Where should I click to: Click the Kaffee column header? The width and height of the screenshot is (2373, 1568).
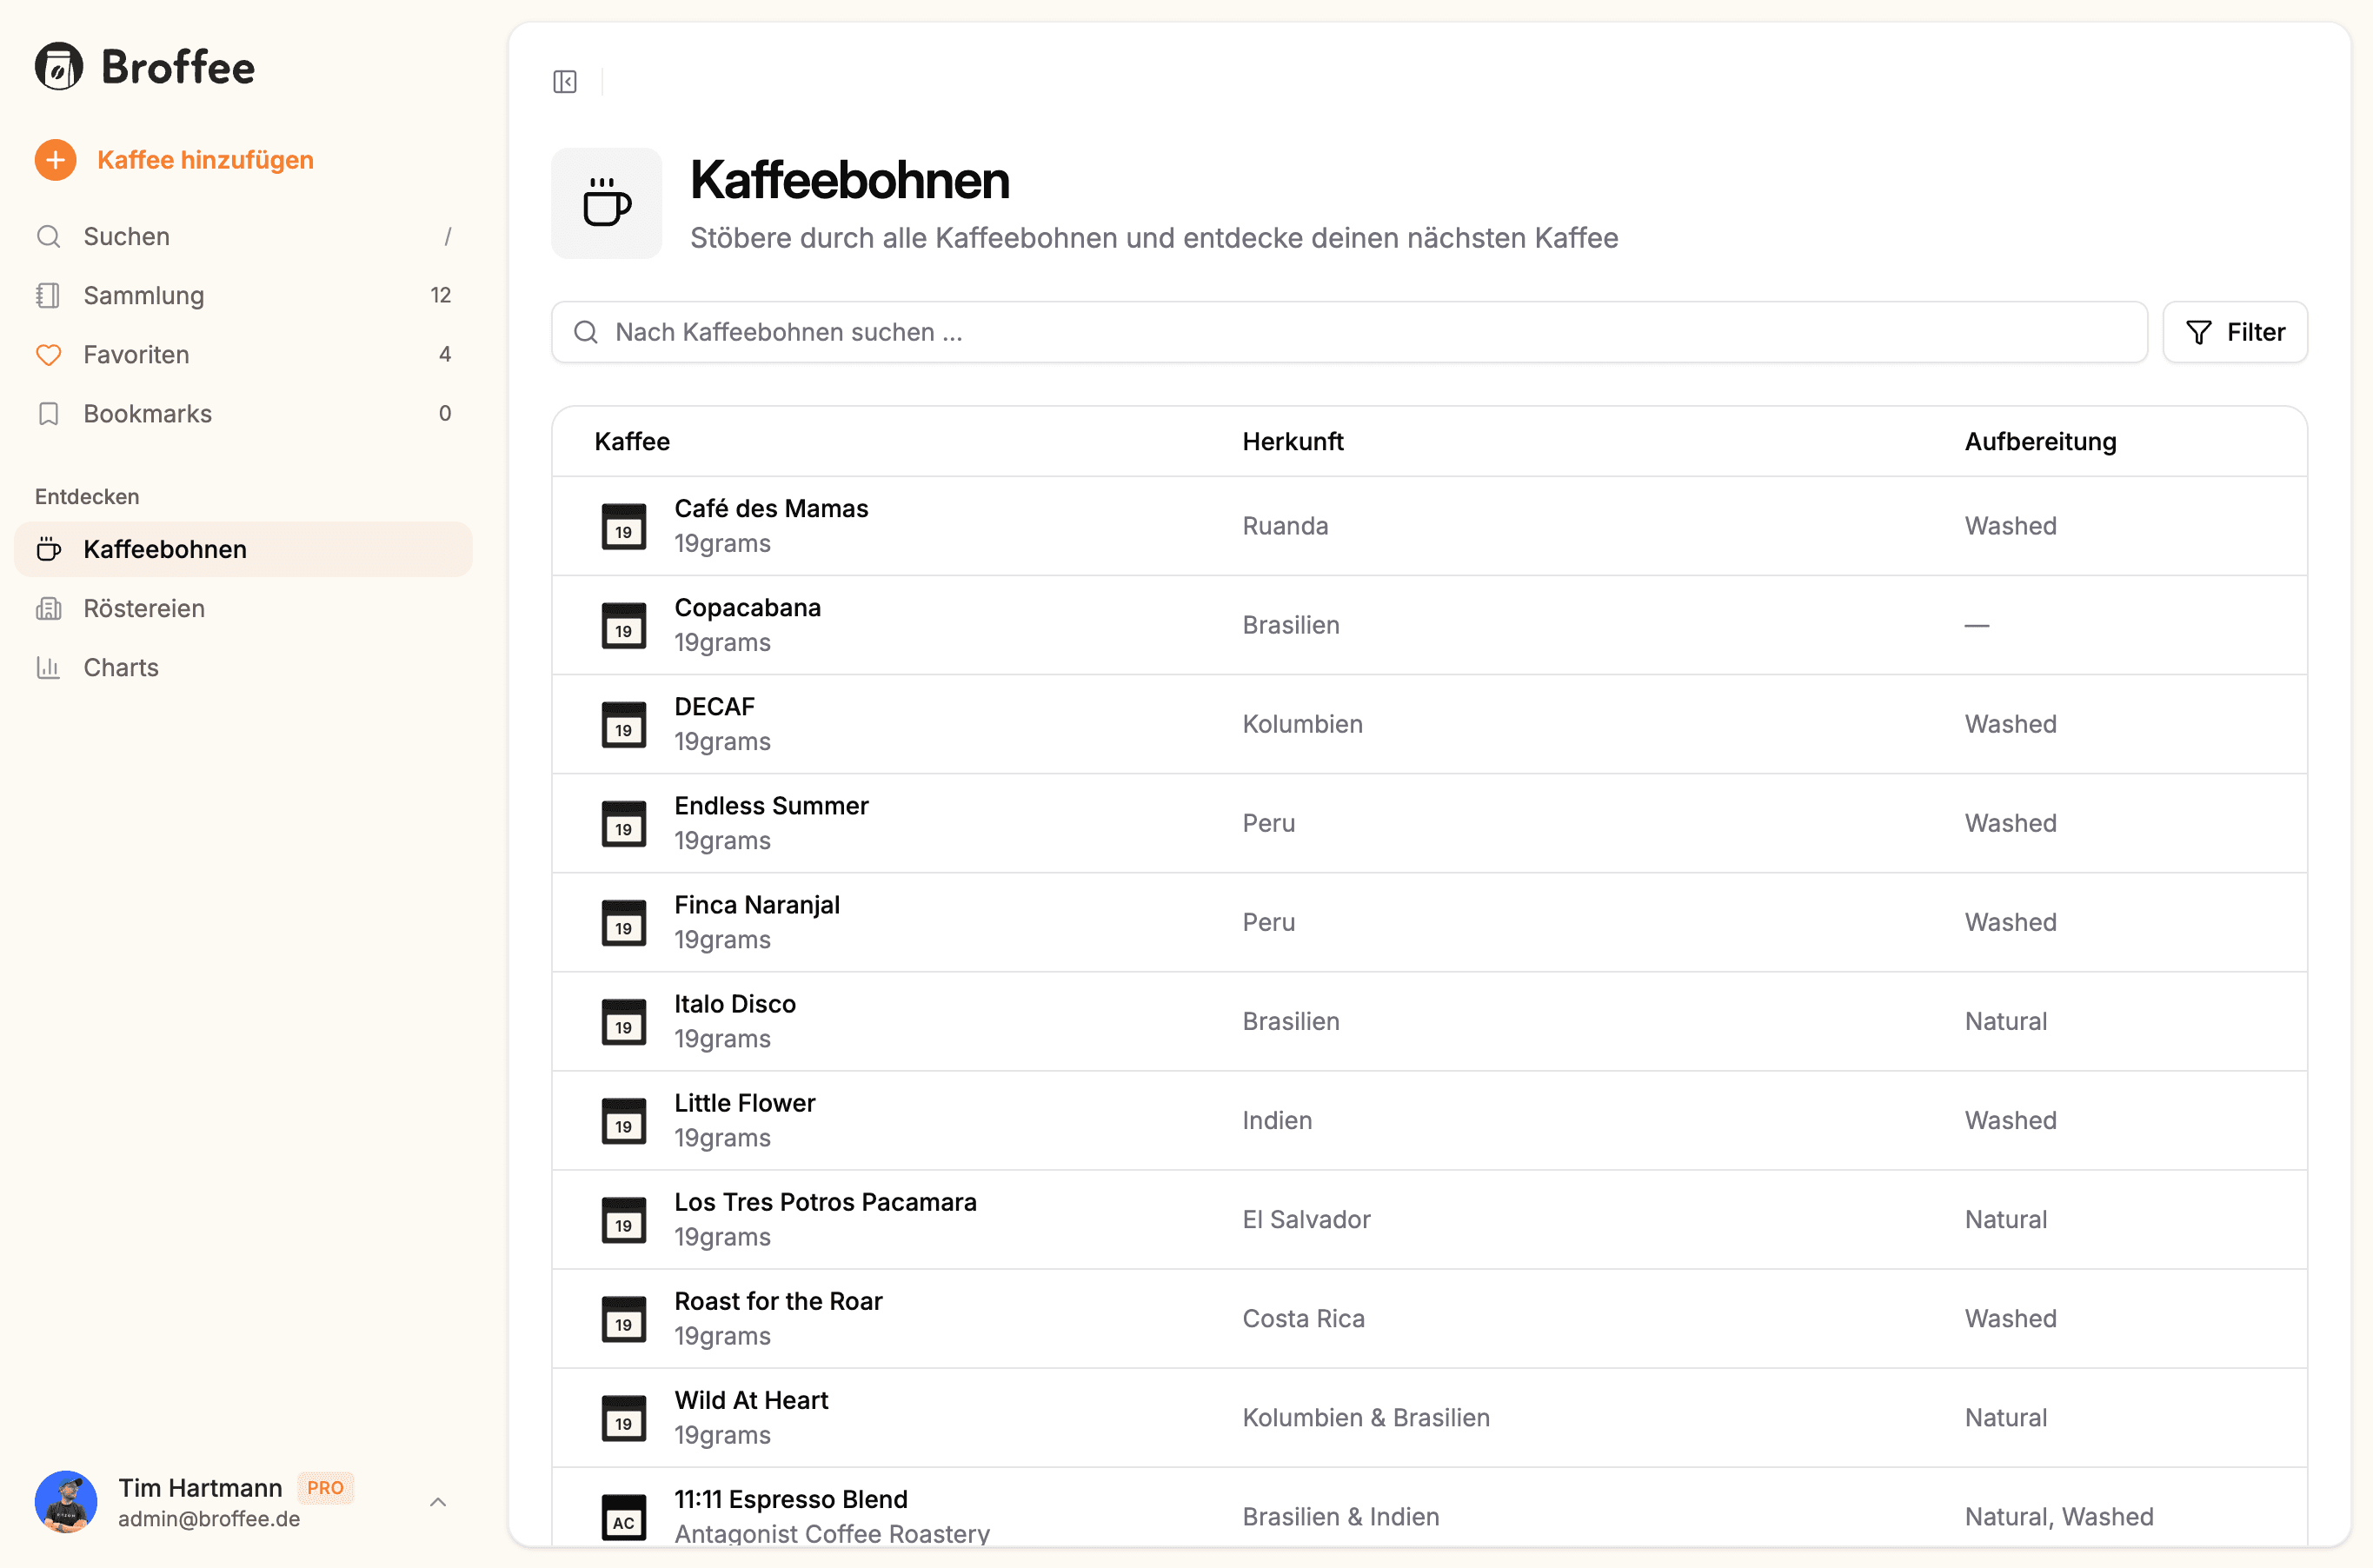632,442
